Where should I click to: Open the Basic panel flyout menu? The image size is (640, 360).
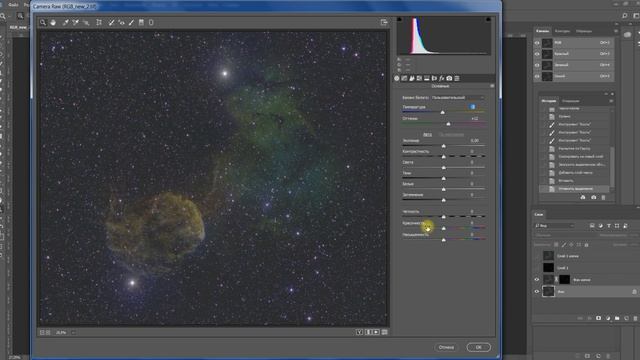492,86
